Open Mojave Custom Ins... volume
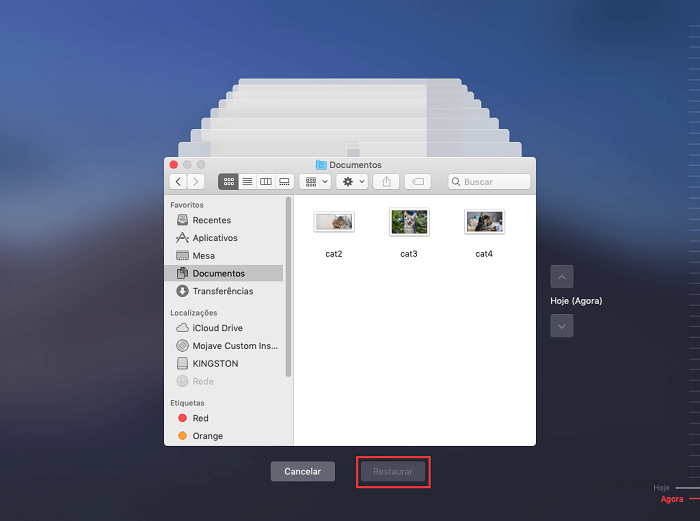The image size is (700, 521). 224,346
